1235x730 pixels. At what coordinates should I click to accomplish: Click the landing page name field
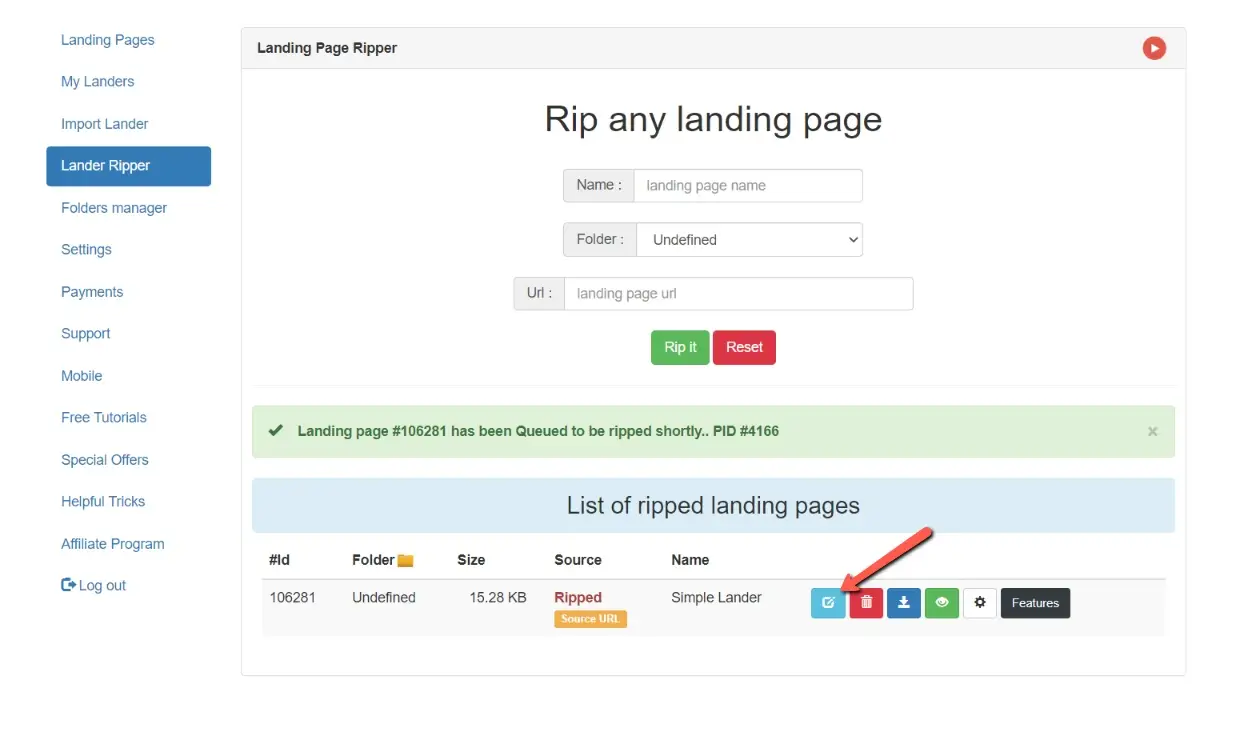point(747,185)
